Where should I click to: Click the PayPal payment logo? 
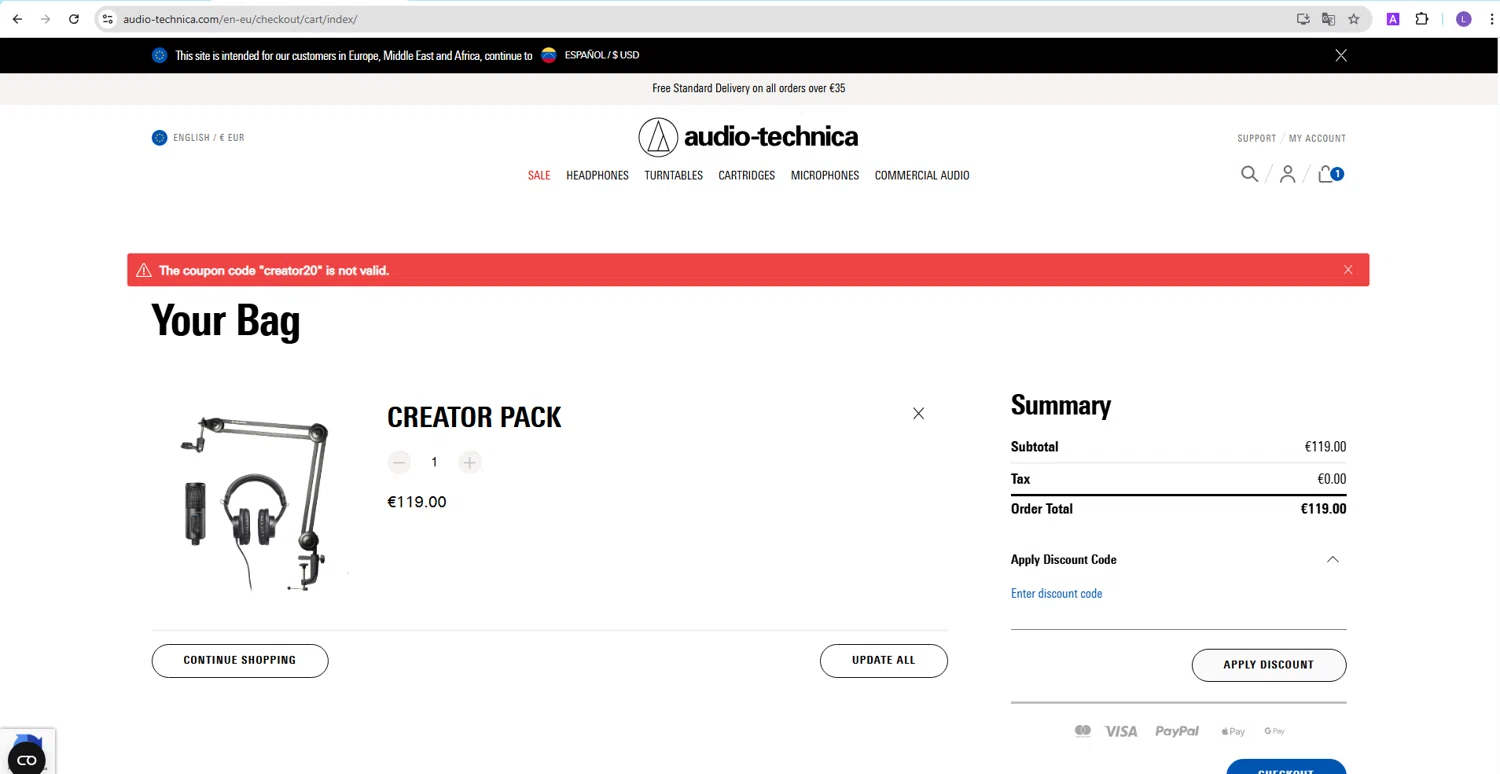[x=1177, y=731]
